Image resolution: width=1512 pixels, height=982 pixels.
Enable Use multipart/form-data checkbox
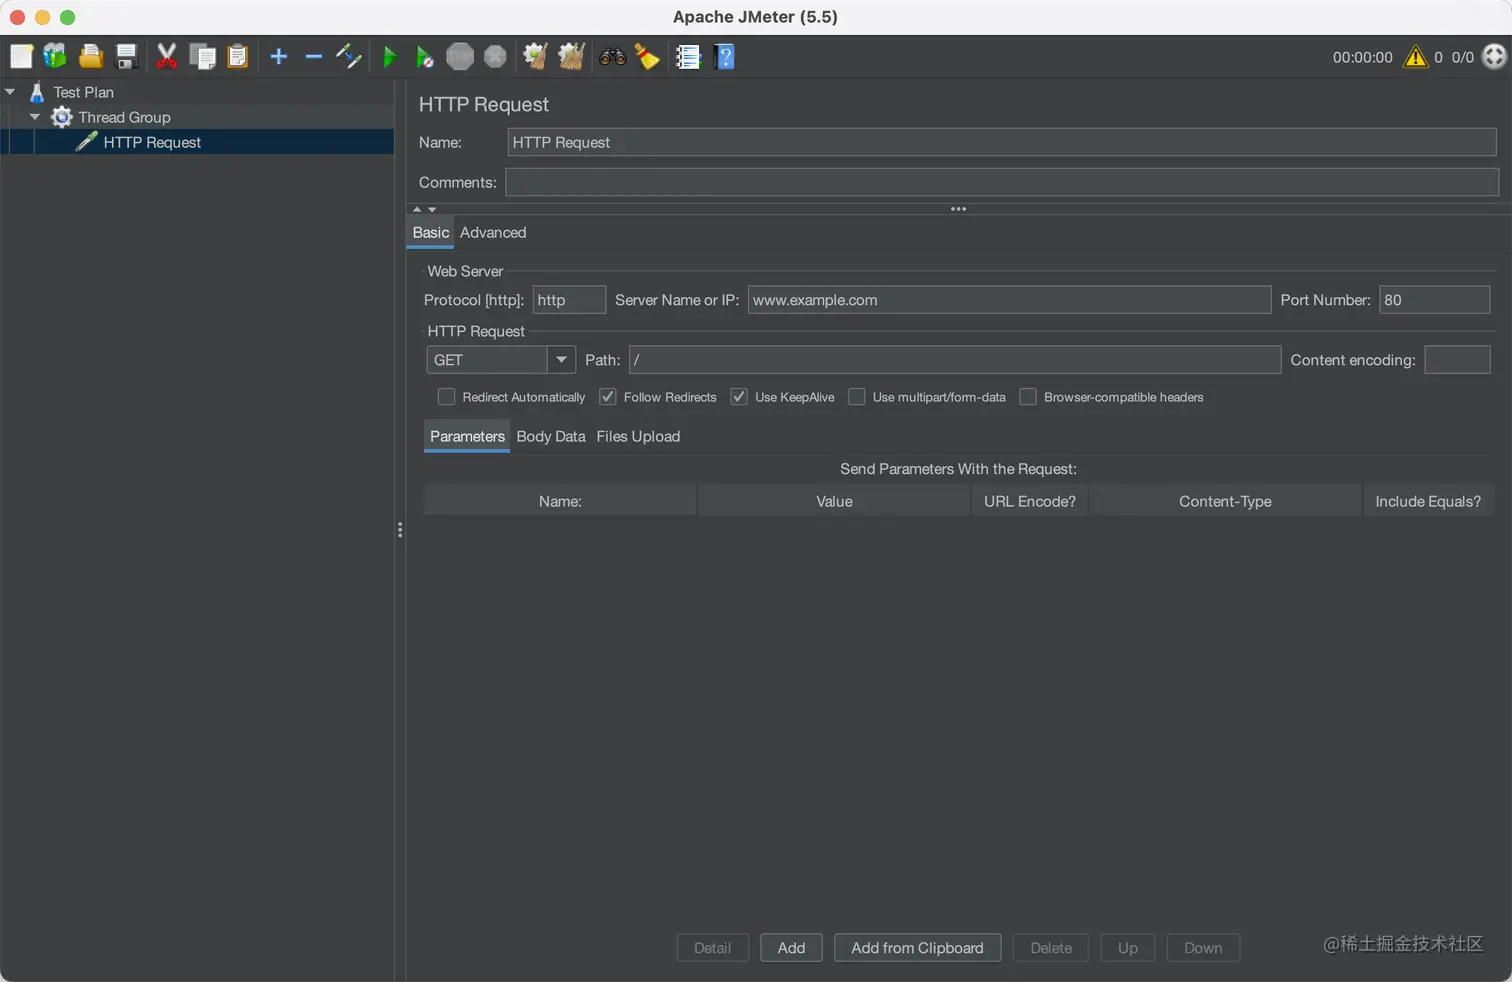click(857, 397)
